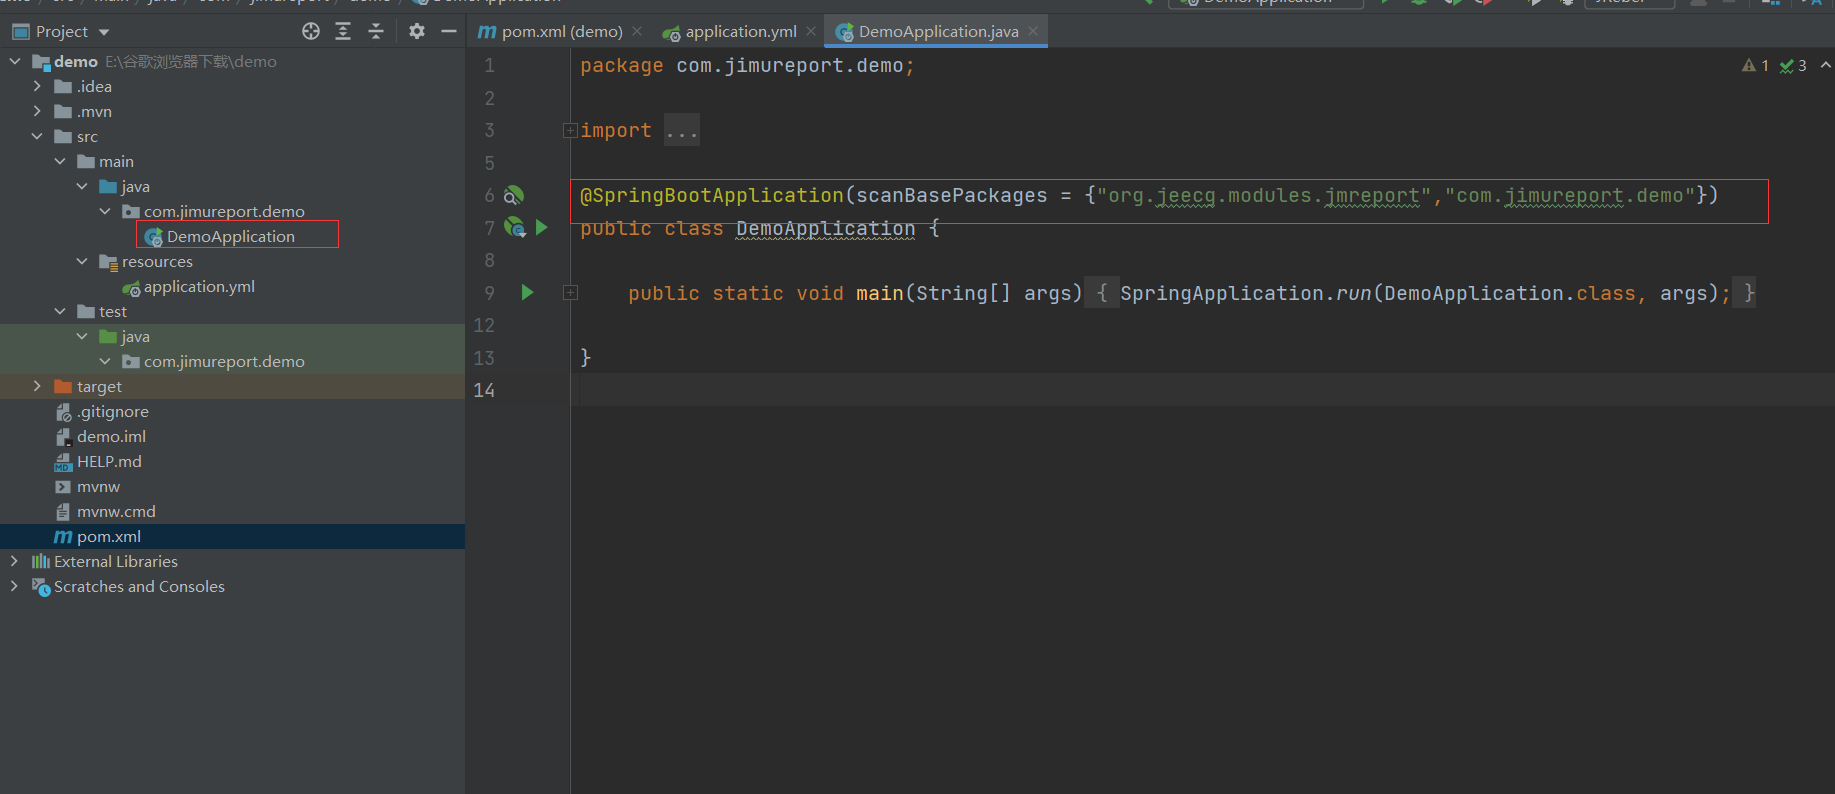Click the package declaration line
The width and height of the screenshot is (1835, 794).
(747, 66)
